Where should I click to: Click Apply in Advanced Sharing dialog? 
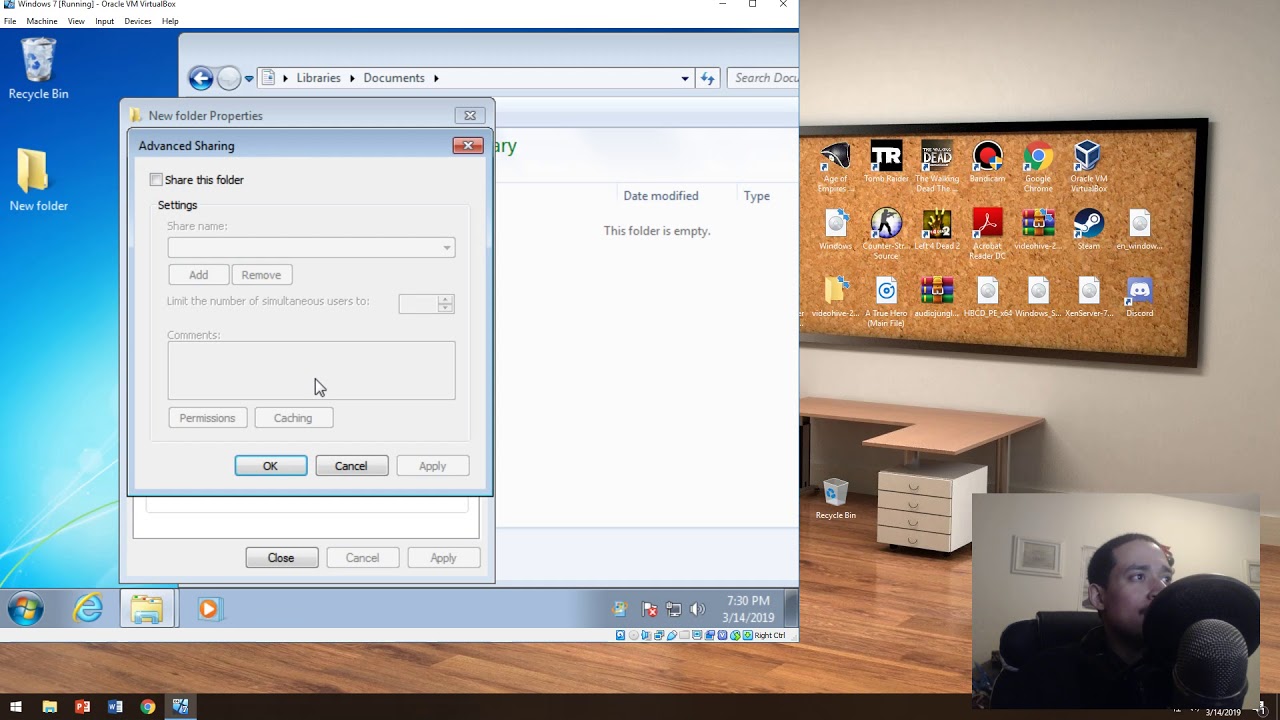pos(432,466)
